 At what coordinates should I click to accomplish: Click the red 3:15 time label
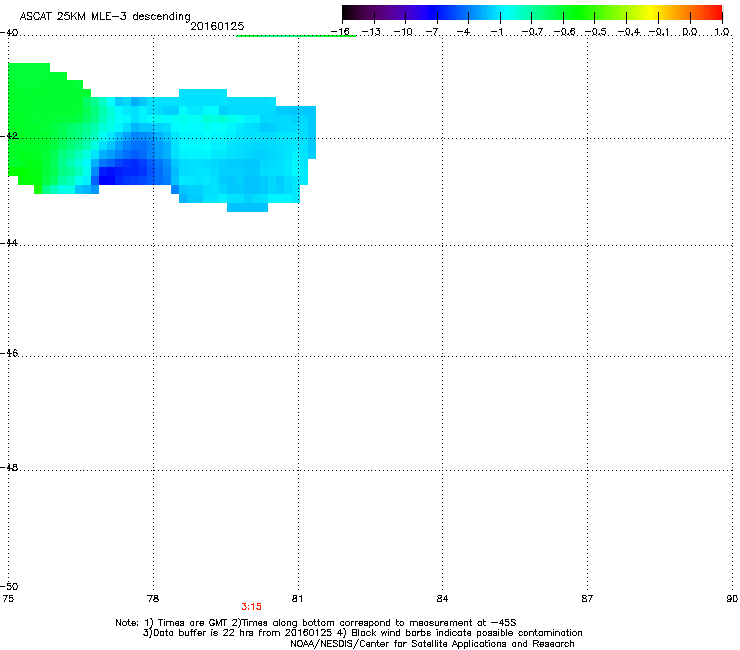[251, 607]
